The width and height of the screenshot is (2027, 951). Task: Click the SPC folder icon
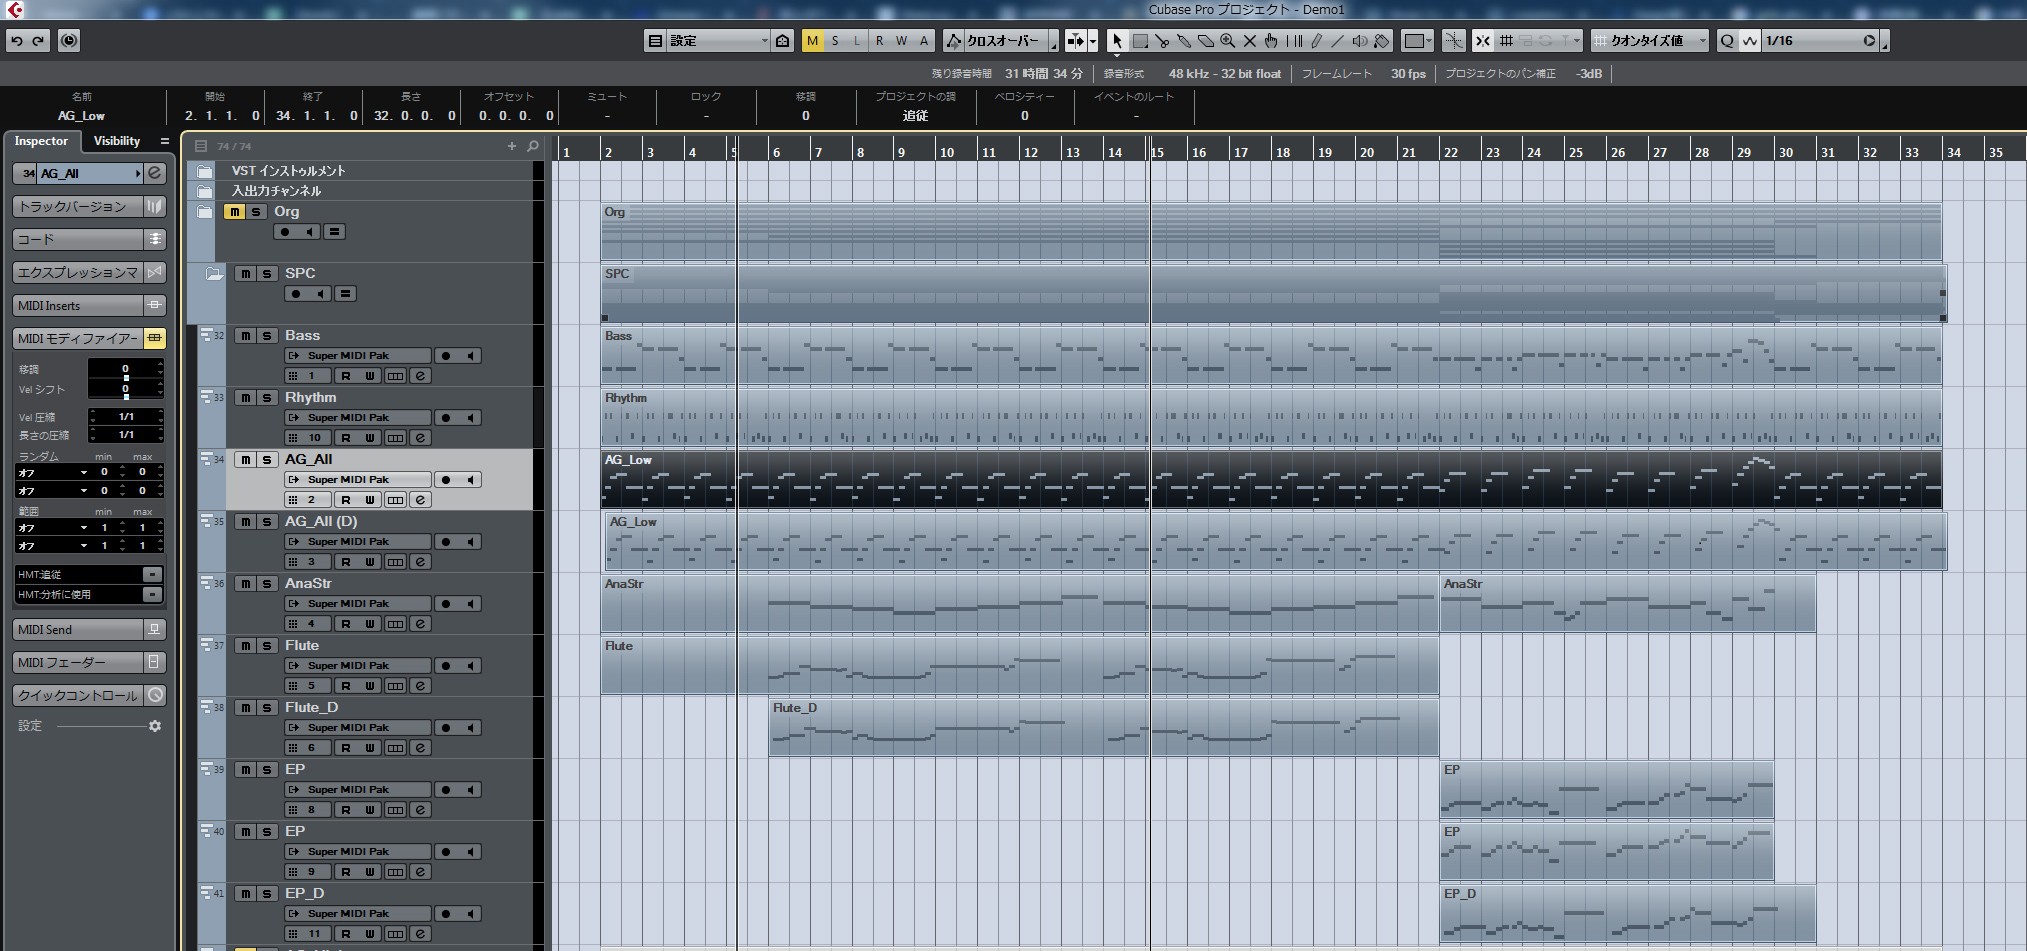[214, 274]
